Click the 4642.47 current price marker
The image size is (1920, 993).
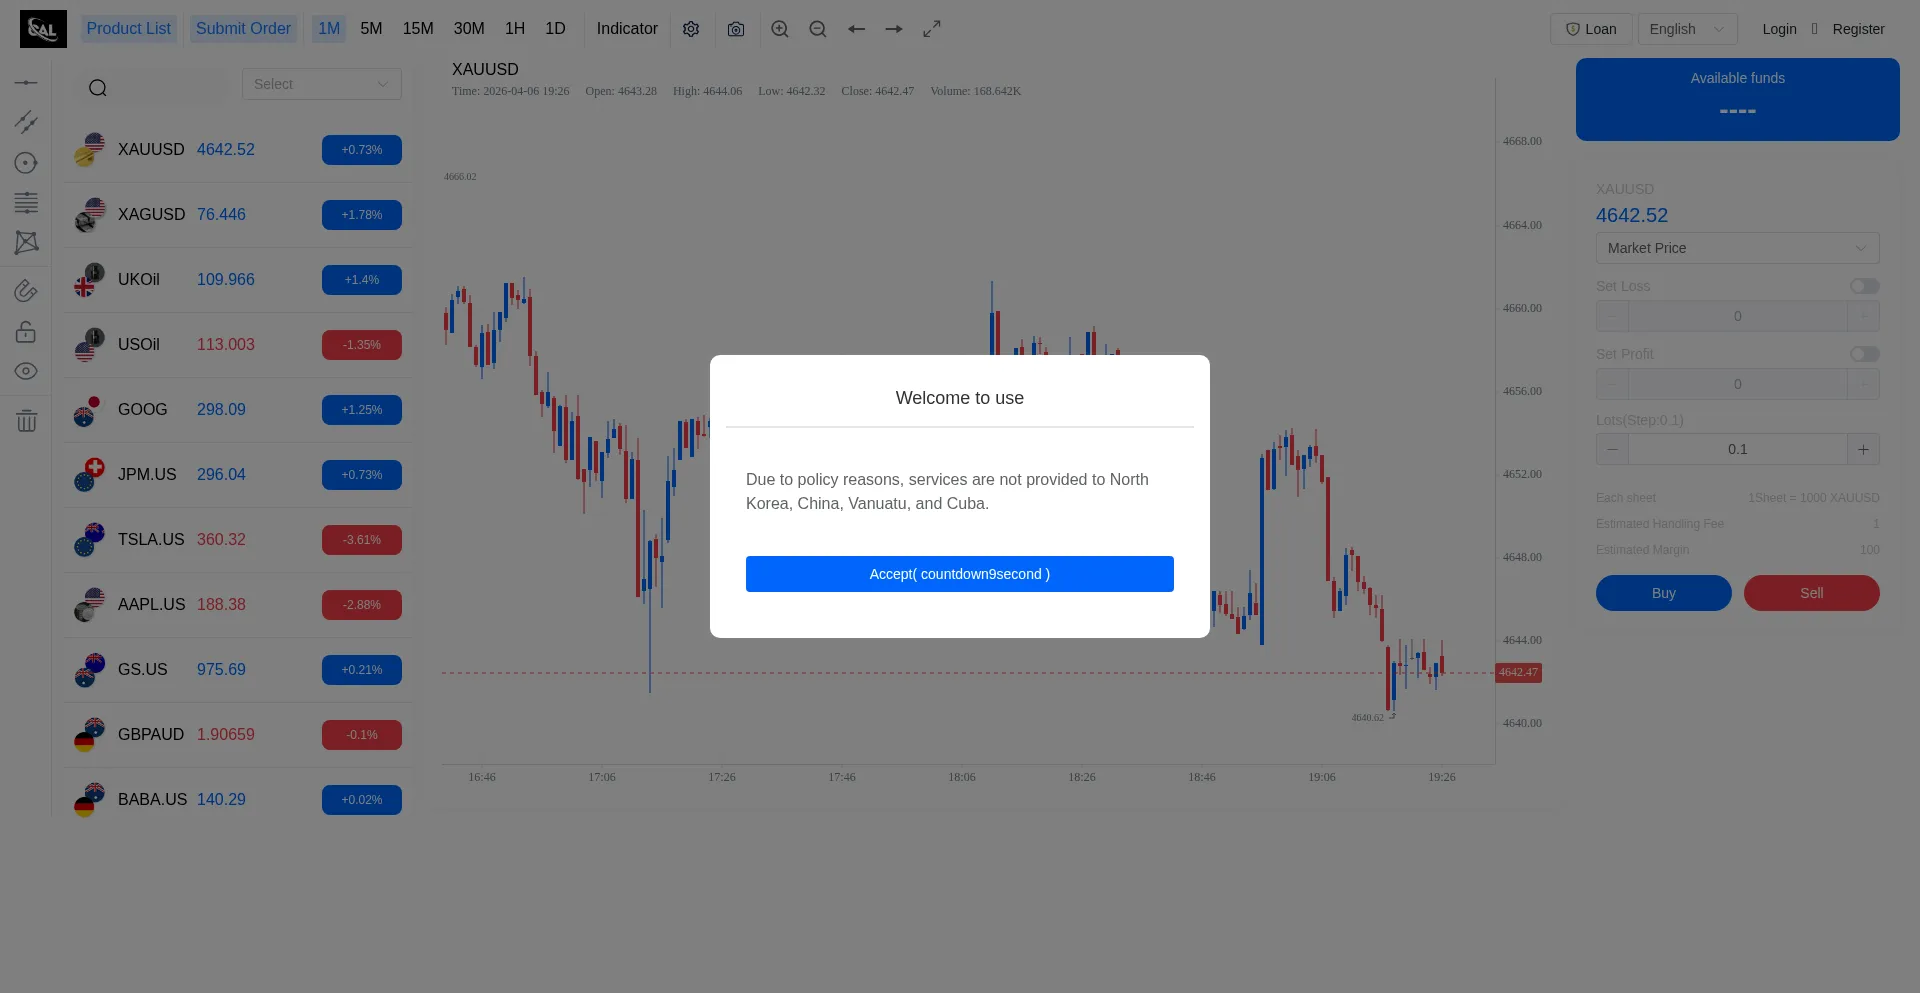point(1518,673)
